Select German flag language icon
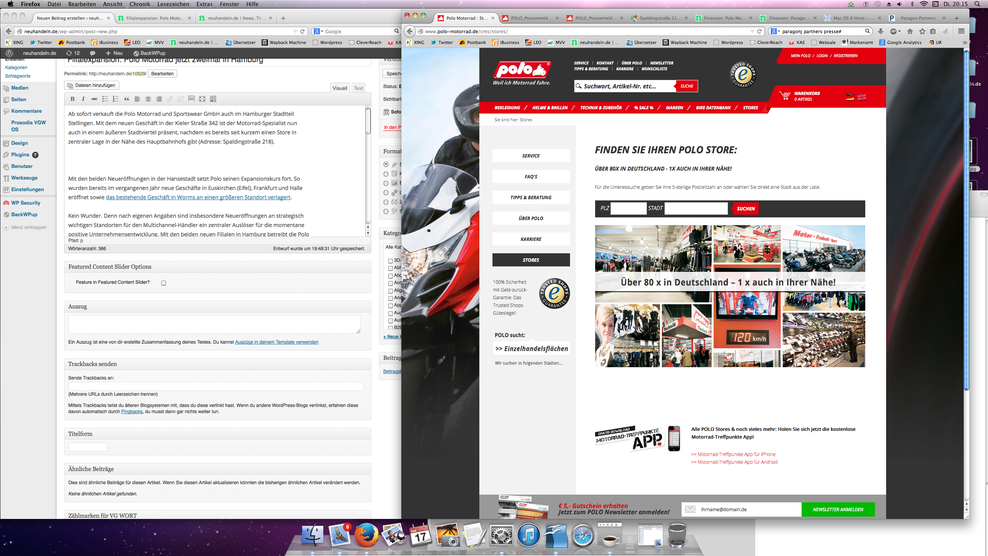 (x=849, y=97)
